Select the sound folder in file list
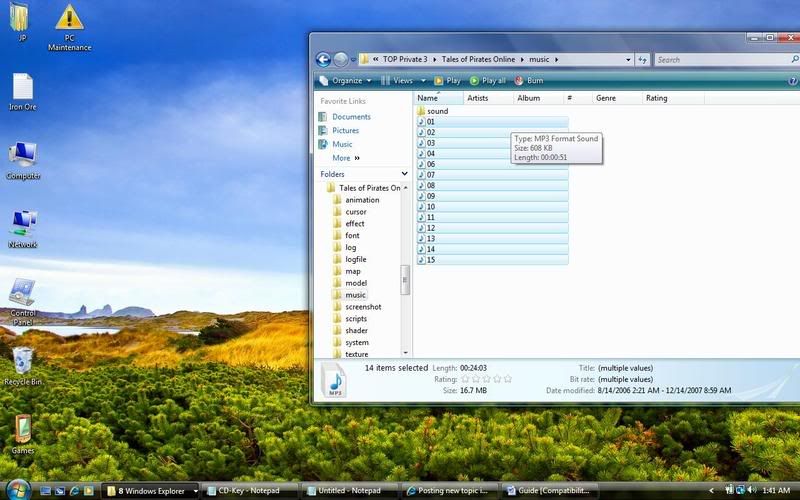The width and height of the screenshot is (800, 500). coord(437,111)
